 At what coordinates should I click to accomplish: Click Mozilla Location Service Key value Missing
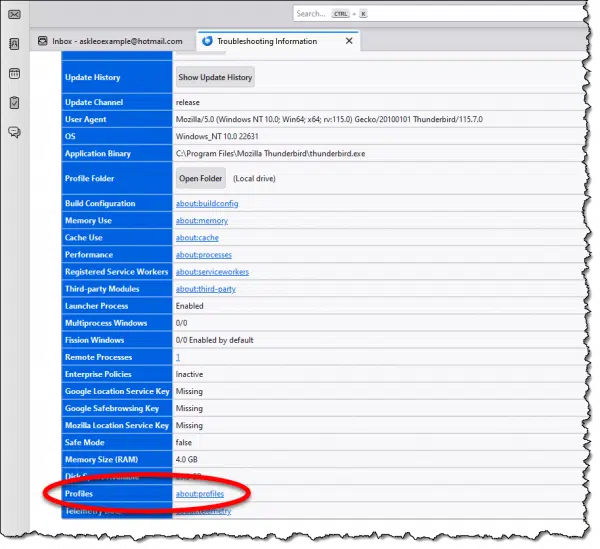click(x=189, y=425)
